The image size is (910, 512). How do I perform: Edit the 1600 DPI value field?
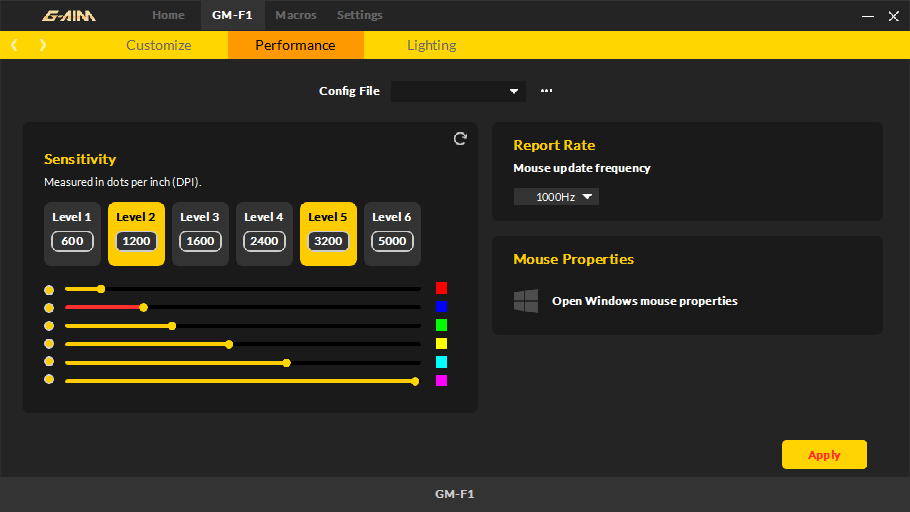tap(200, 241)
